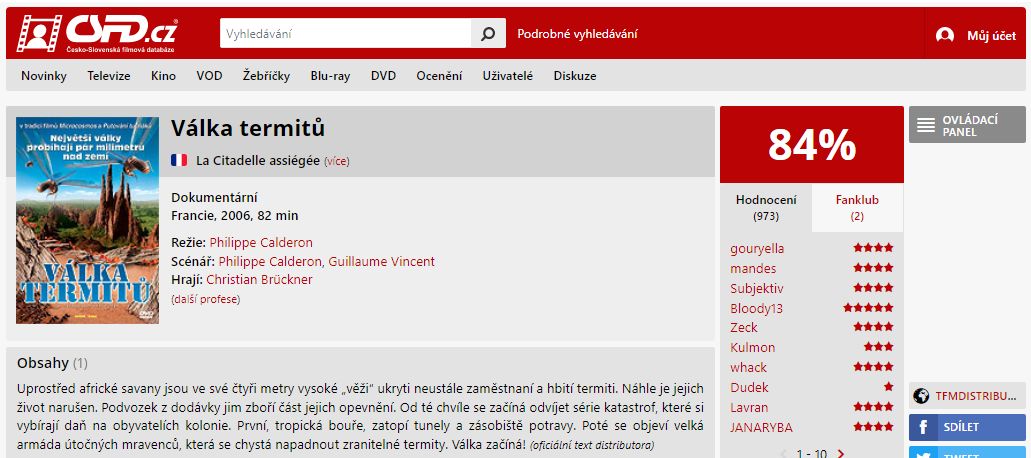Click gouryella's four-star rating

tap(873, 248)
